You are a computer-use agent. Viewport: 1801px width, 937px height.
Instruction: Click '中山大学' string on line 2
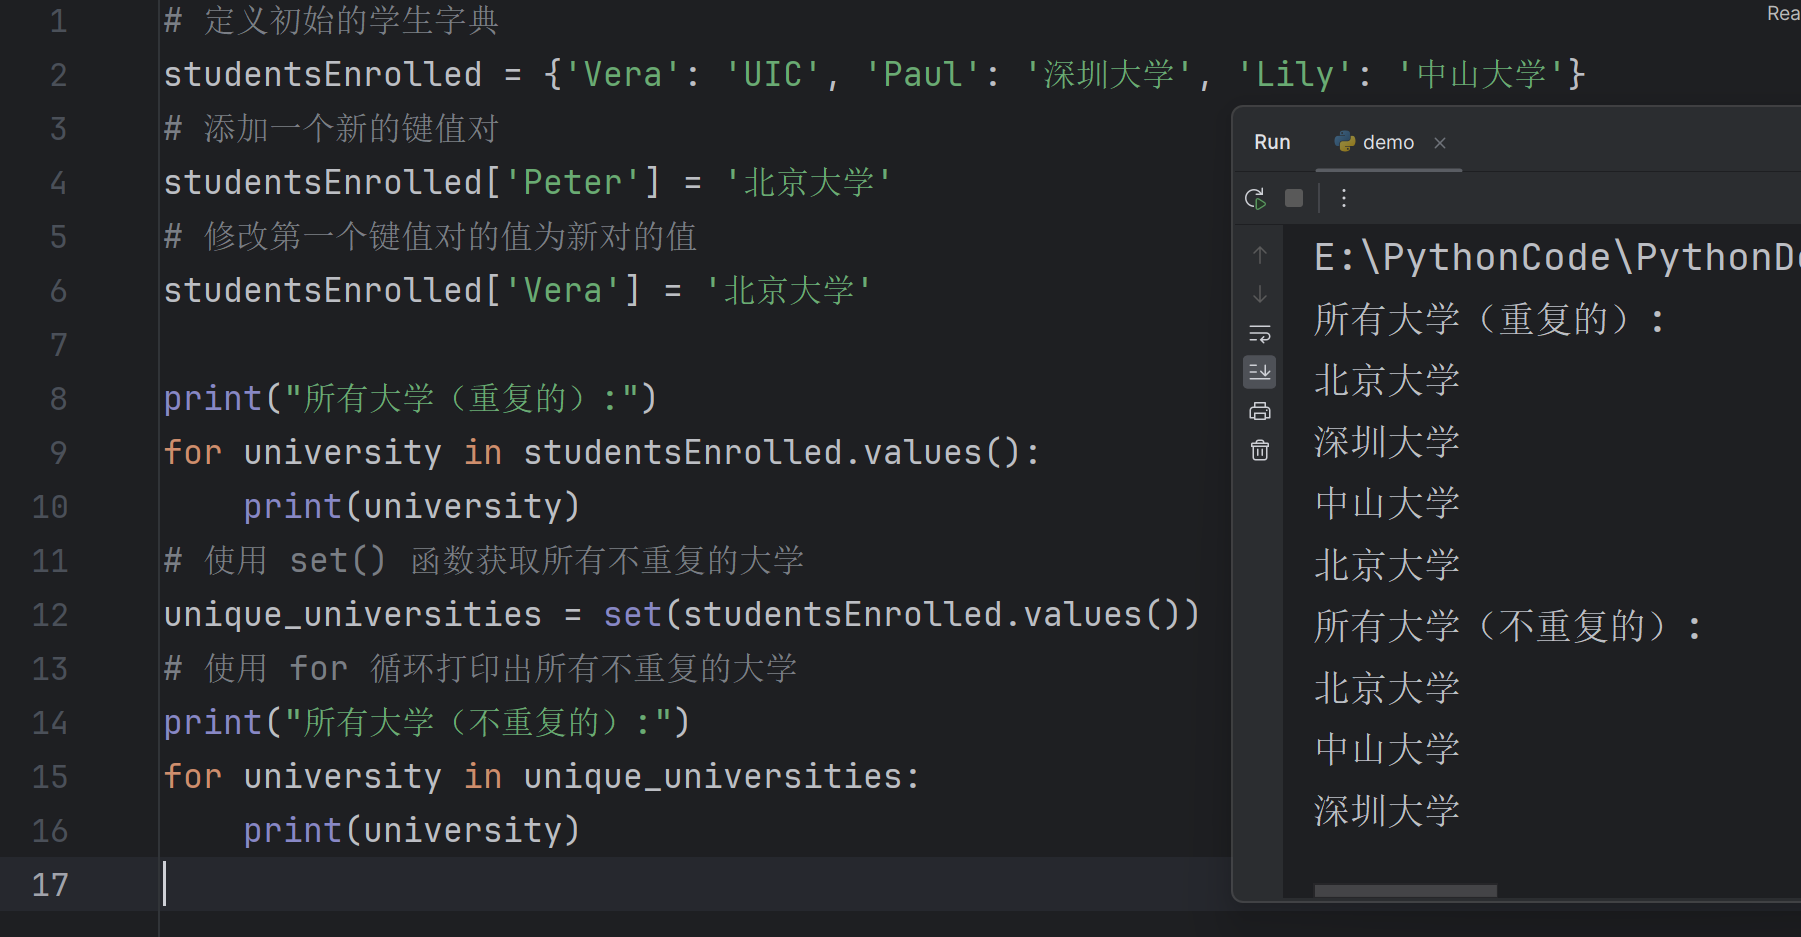tap(1481, 74)
